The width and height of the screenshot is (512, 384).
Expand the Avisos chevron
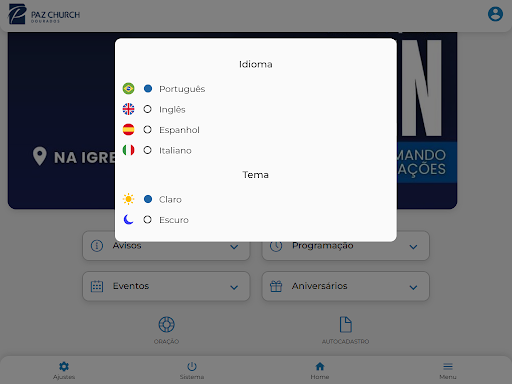(x=234, y=247)
